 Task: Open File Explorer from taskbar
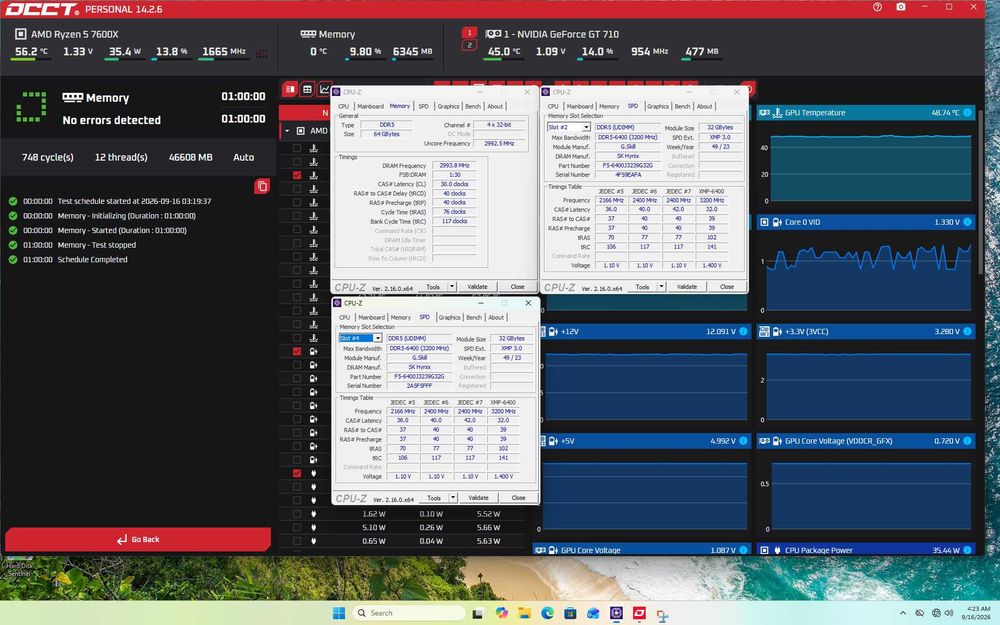click(x=524, y=613)
